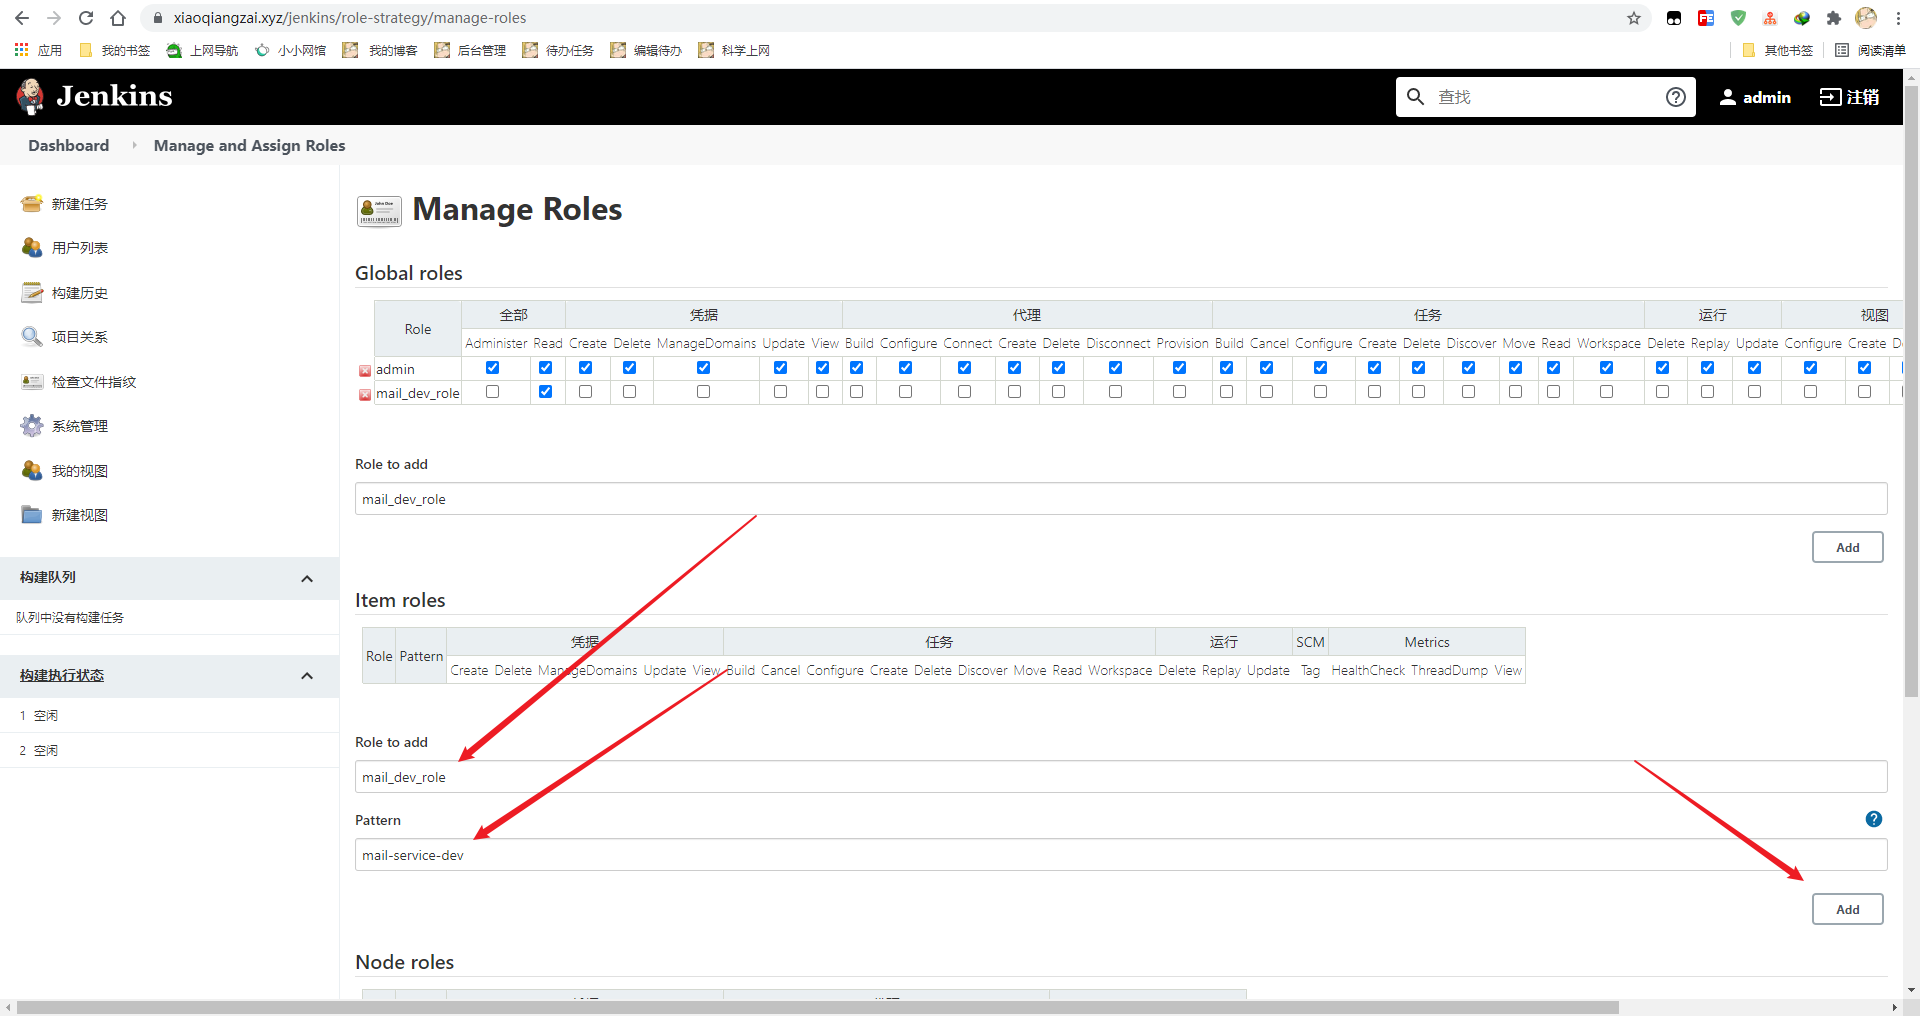This screenshot has width=1920, height=1016.
Task: Focus the 查找 search box
Action: [1545, 97]
